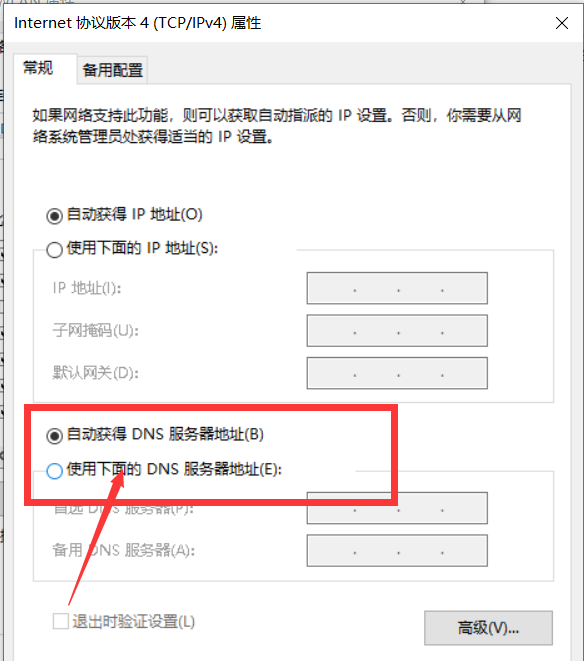587x661 pixels.
Task: Click first octet of 首选 DNS field
Action: pyautogui.click(x=331, y=508)
